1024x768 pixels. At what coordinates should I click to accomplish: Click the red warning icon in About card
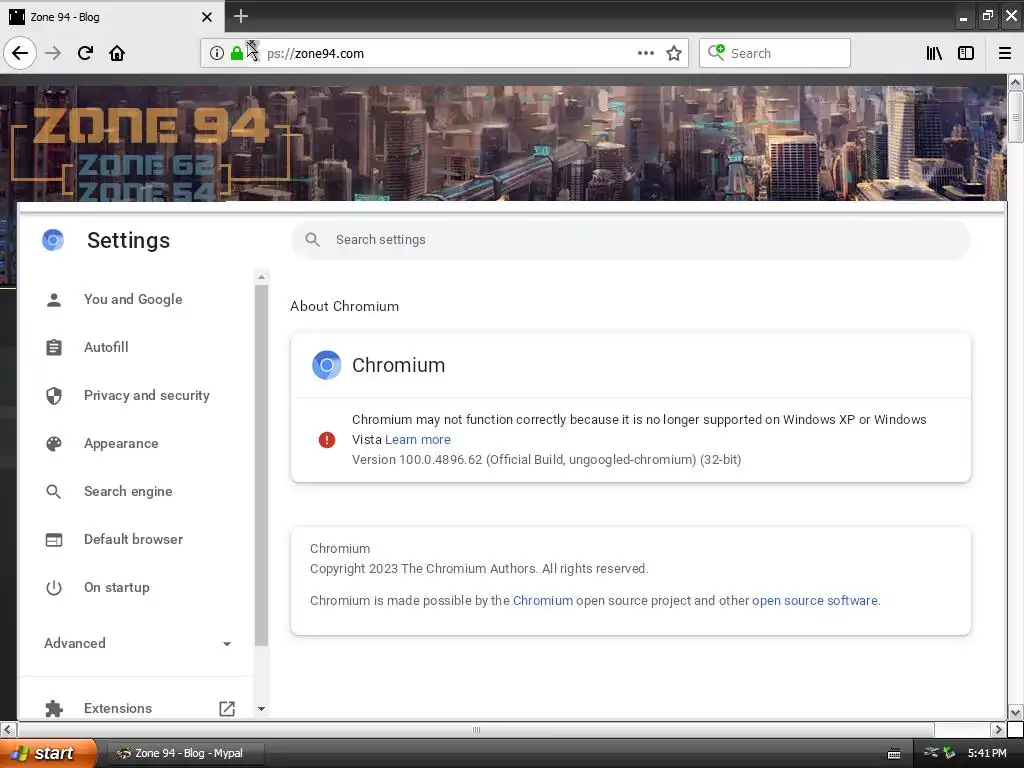(x=327, y=440)
